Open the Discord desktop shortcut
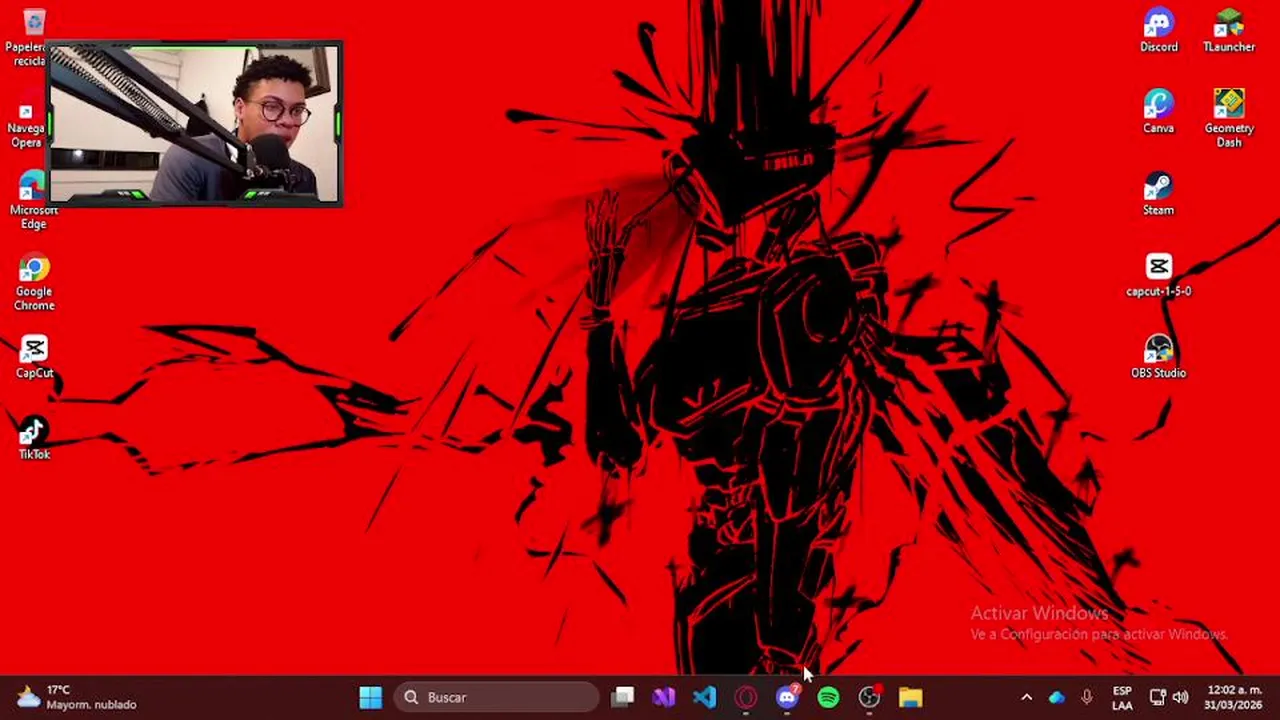Image resolution: width=1280 pixels, height=720 pixels. [1159, 30]
